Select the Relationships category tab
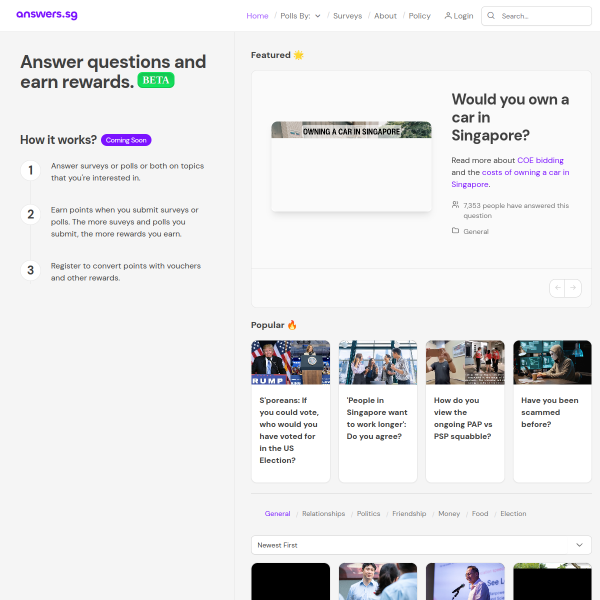 coord(323,514)
